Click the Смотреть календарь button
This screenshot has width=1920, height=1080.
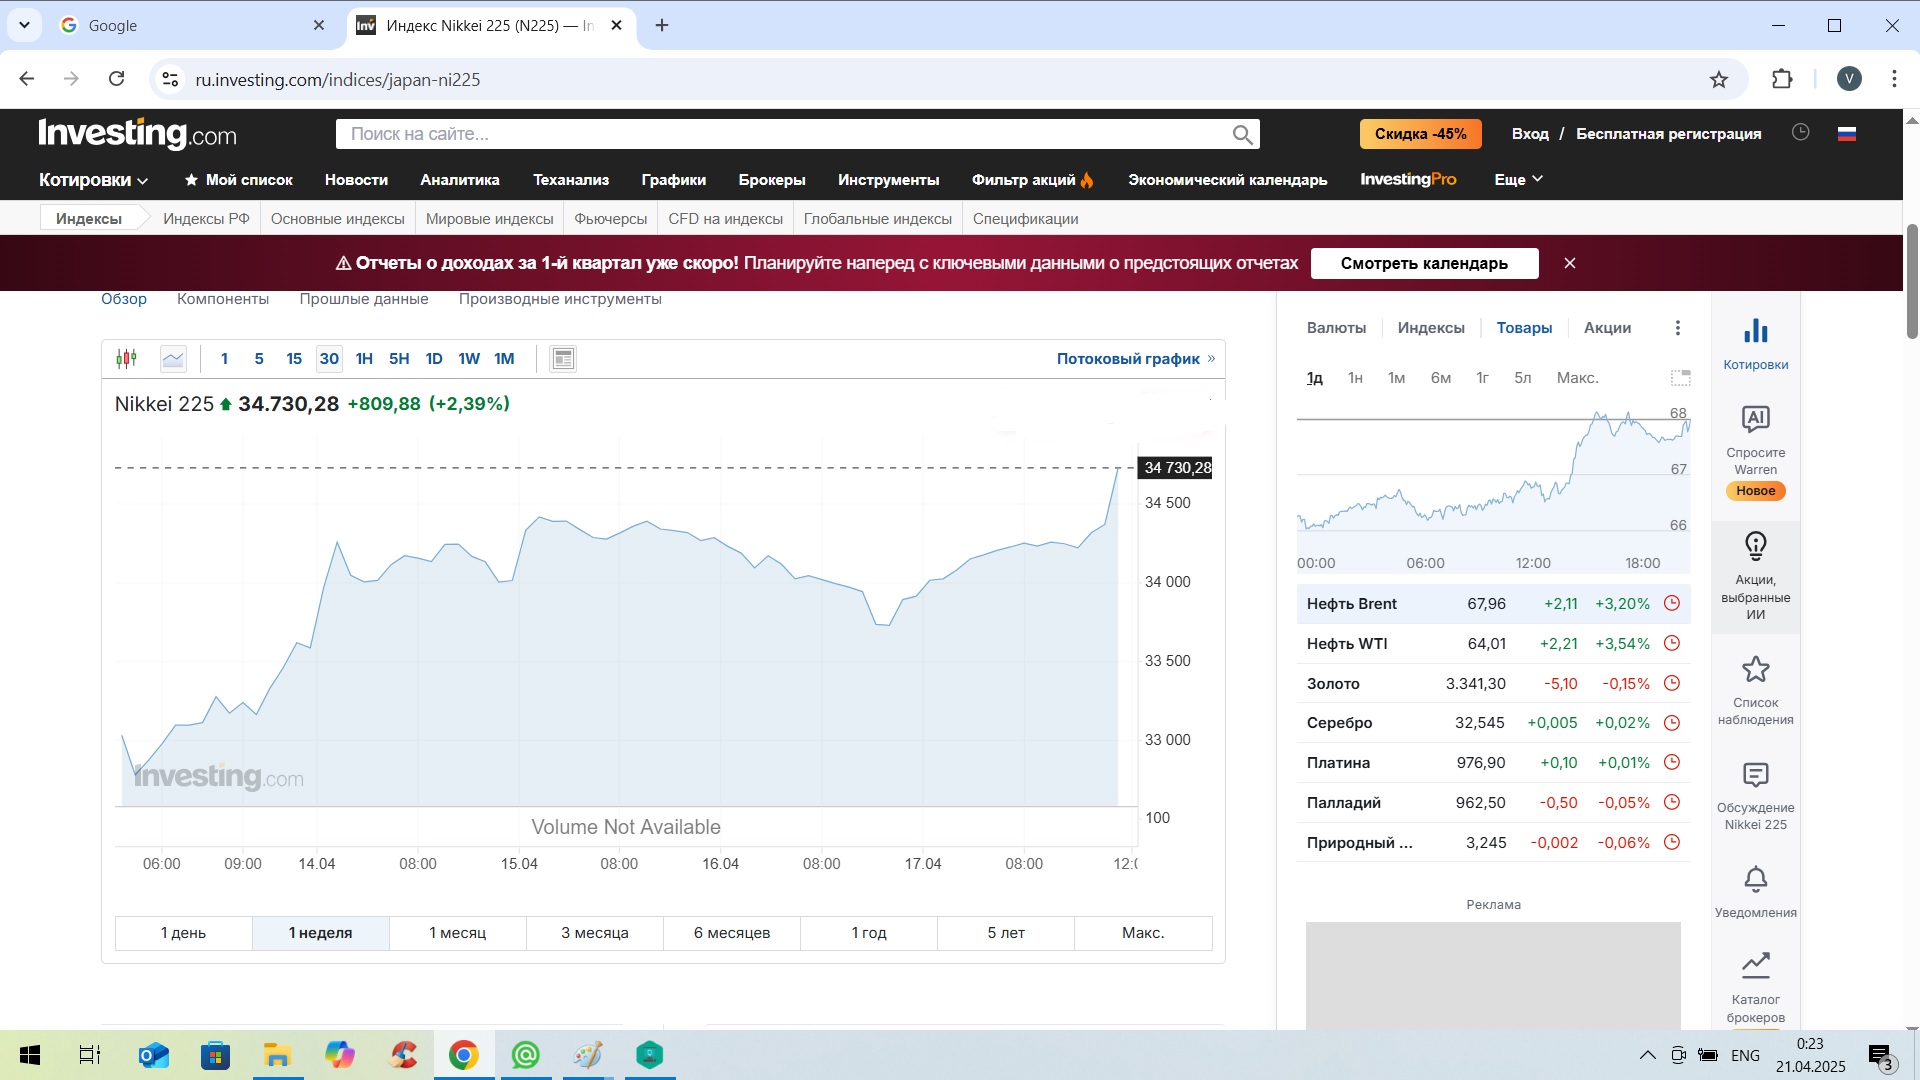[x=1424, y=263]
